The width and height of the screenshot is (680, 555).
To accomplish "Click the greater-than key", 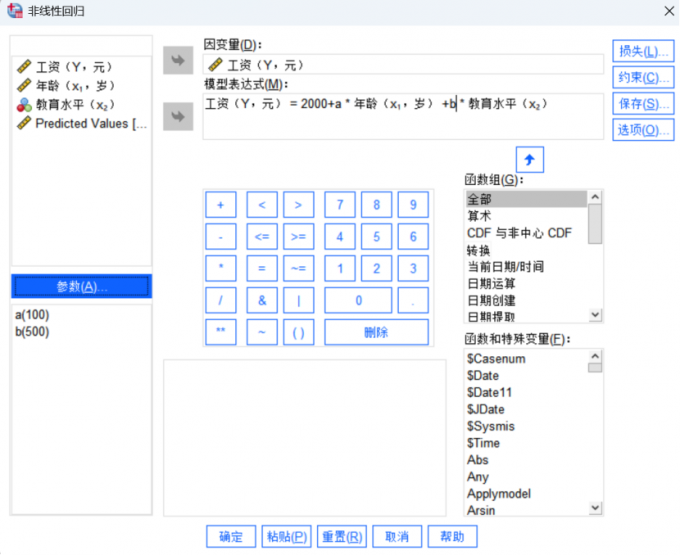I will 298,205.
